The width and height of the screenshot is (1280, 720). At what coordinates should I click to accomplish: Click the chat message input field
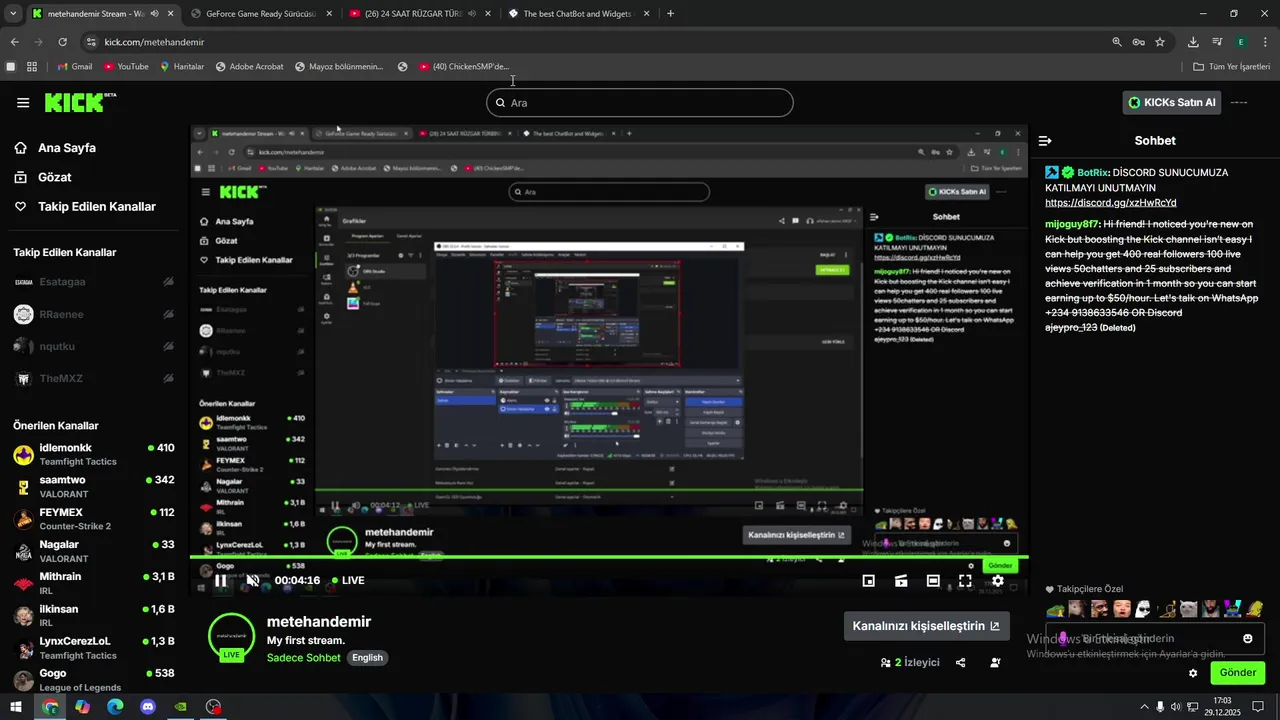[1155, 638]
